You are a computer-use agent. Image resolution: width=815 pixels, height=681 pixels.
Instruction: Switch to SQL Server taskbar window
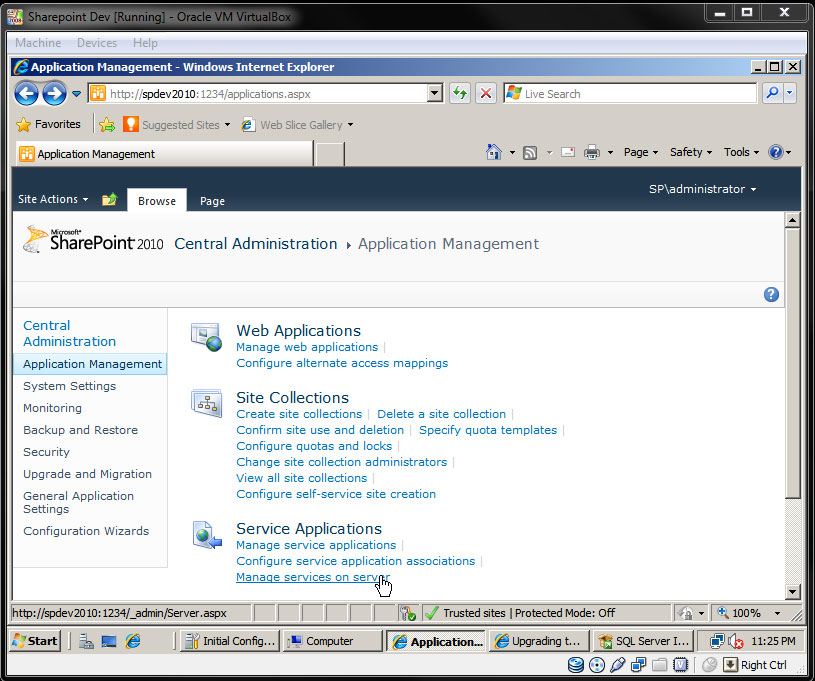pos(642,641)
